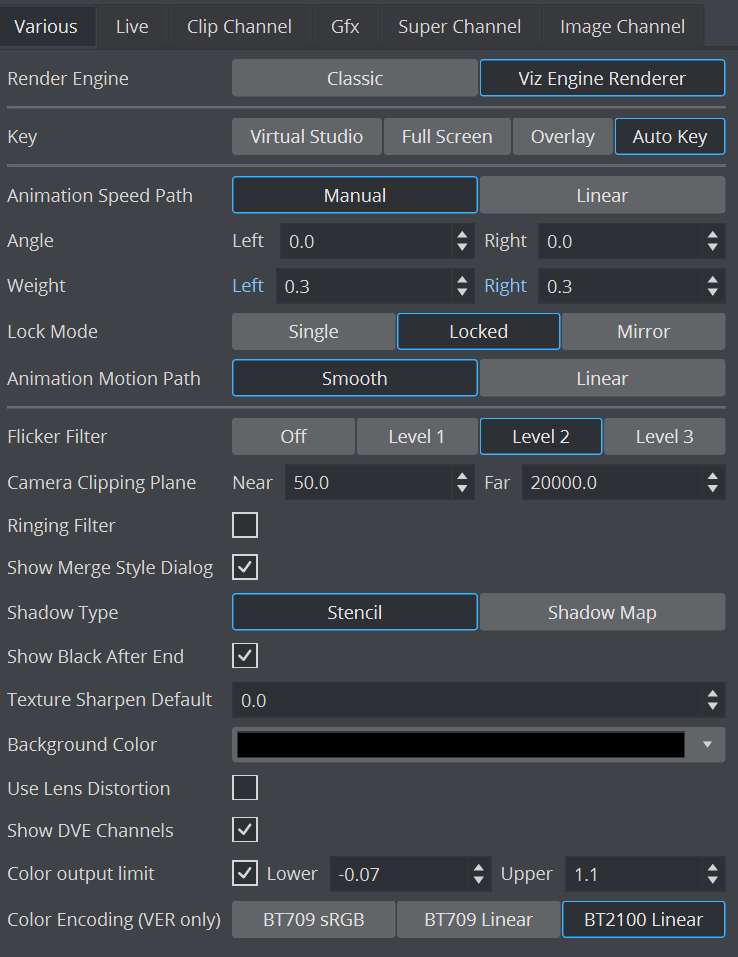Increase Camera Clipping Far value
The height and width of the screenshot is (957, 738).
(x=712, y=477)
